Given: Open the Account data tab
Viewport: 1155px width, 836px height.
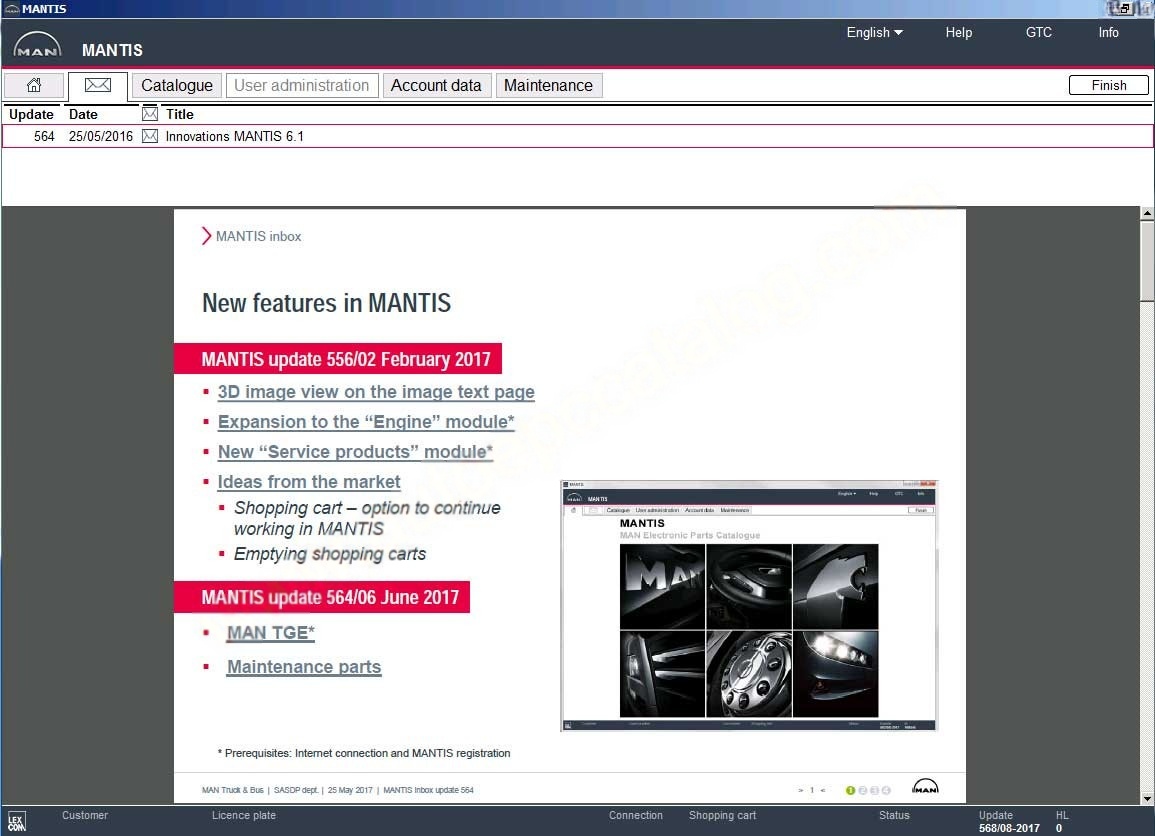Looking at the screenshot, I should [436, 86].
